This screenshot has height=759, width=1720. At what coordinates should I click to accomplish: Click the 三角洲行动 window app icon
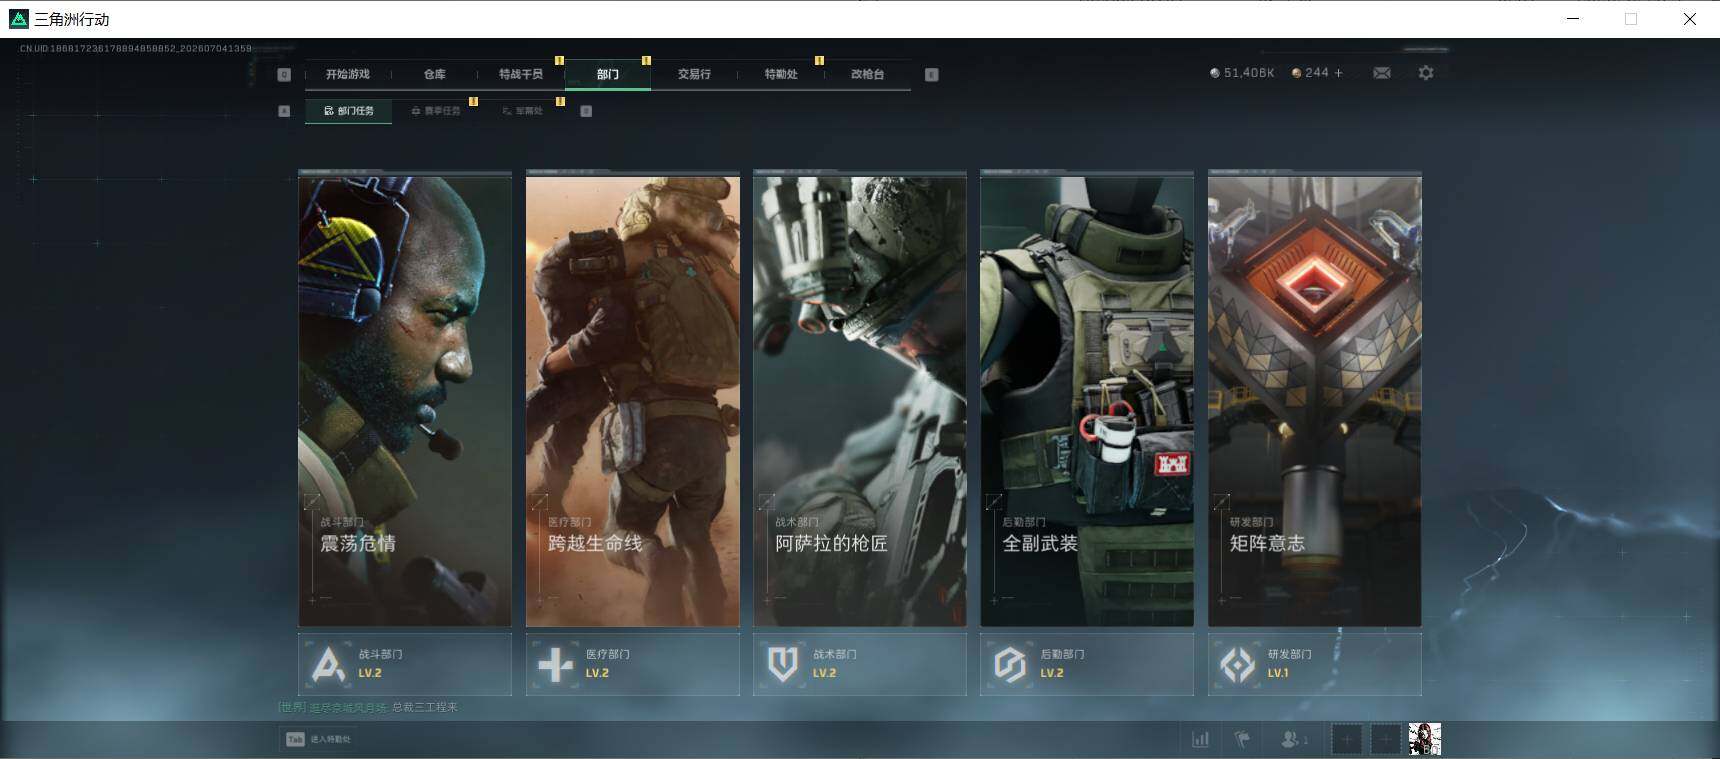click(x=19, y=19)
